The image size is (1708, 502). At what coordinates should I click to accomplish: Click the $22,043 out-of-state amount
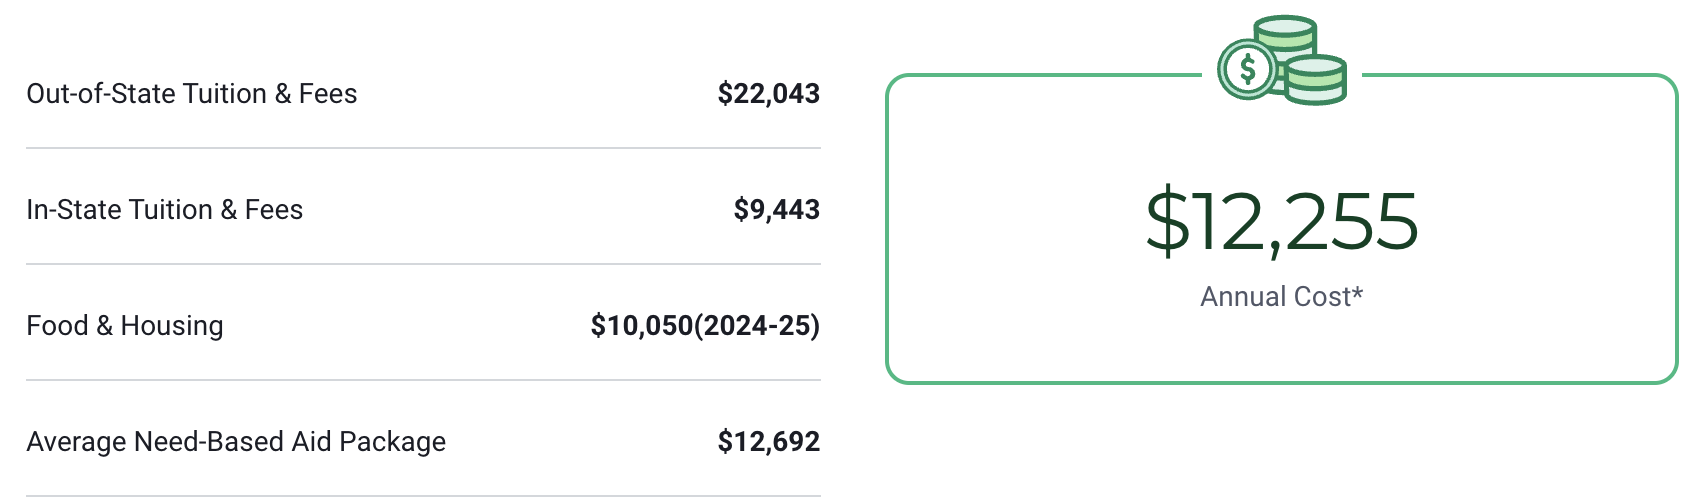point(768,94)
